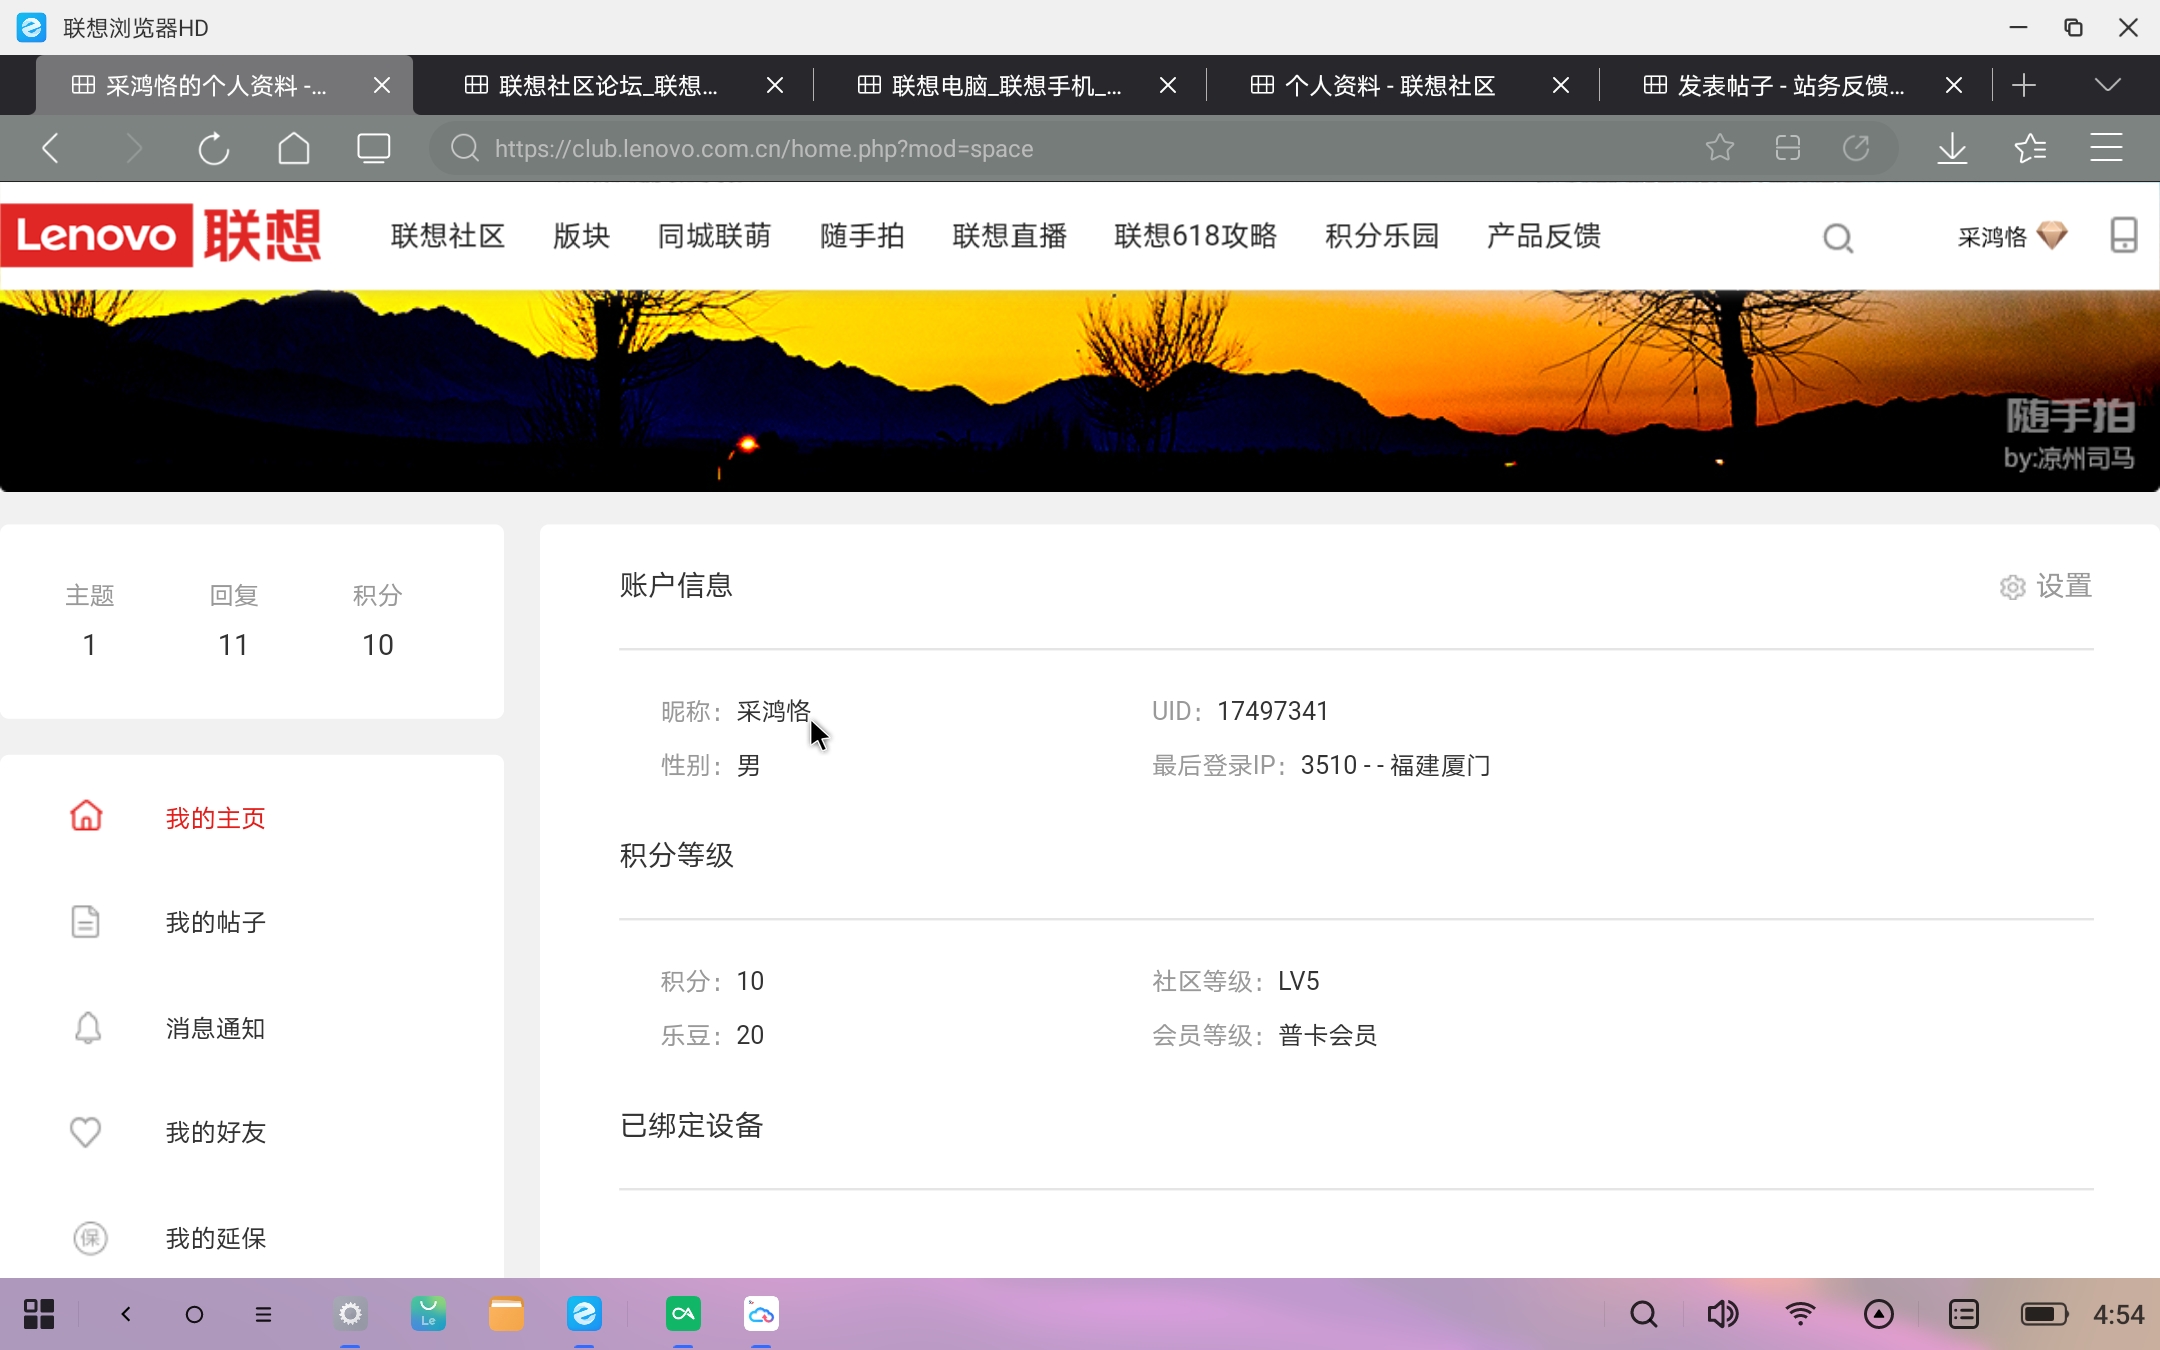2160x1350 pixels.
Task: Click the 回复 count of 11
Action: pos(233,645)
